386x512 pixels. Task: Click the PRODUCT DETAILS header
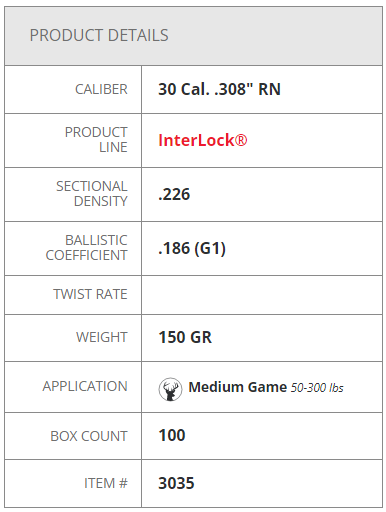[x=99, y=35]
